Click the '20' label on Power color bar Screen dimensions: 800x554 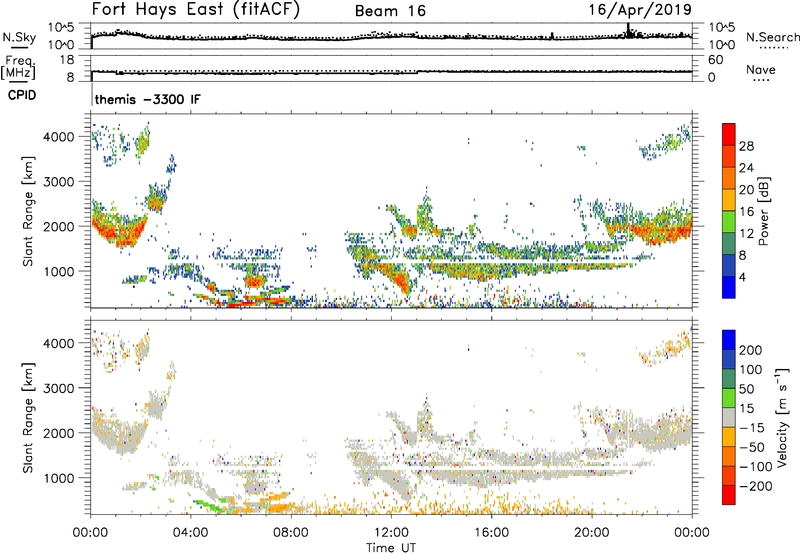[x=746, y=190]
